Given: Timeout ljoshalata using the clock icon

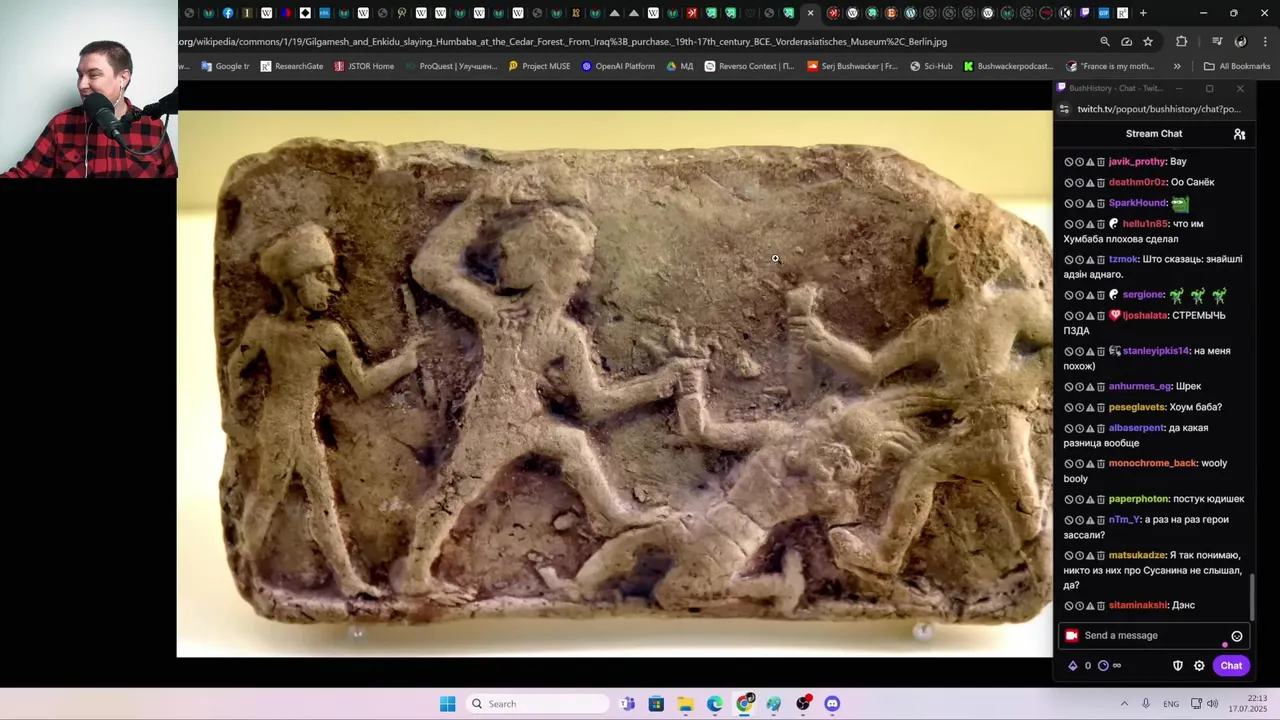Looking at the screenshot, I should click(1080, 316).
